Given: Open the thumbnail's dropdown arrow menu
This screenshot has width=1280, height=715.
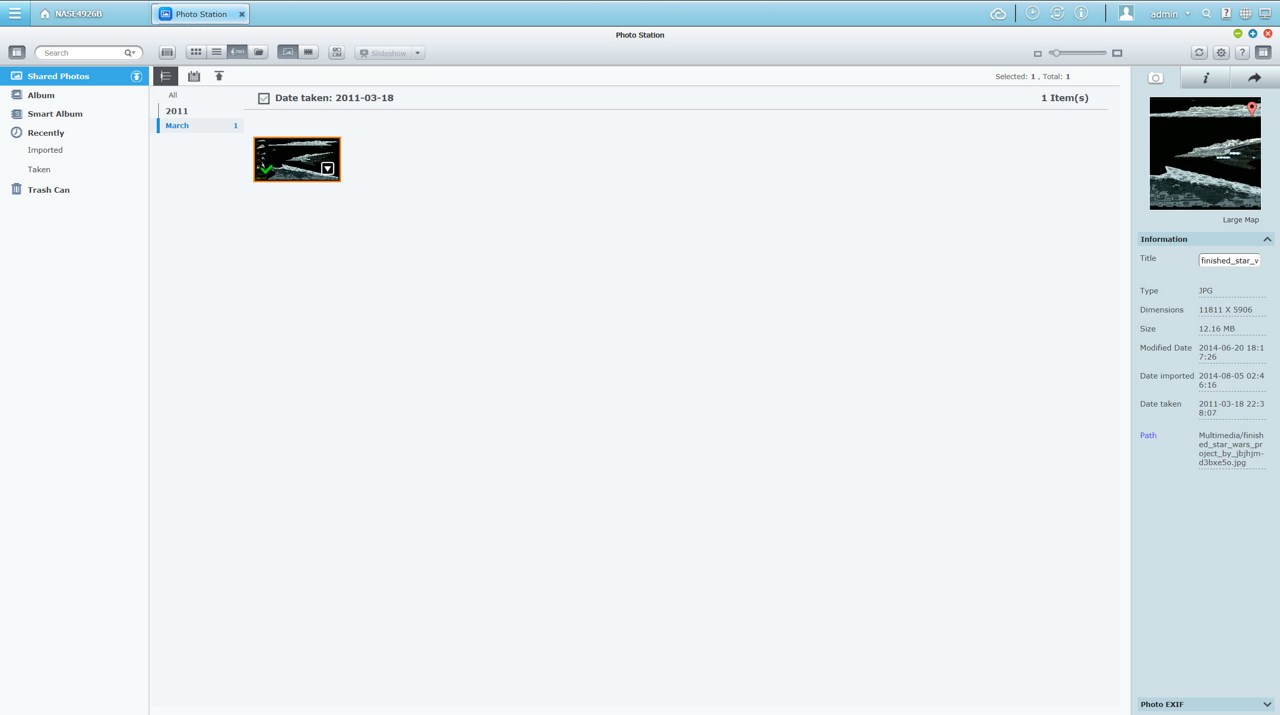Looking at the screenshot, I should [x=327, y=169].
